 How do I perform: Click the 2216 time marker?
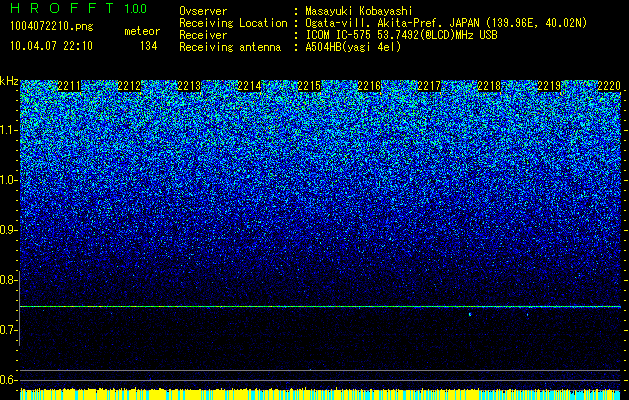click(369, 86)
